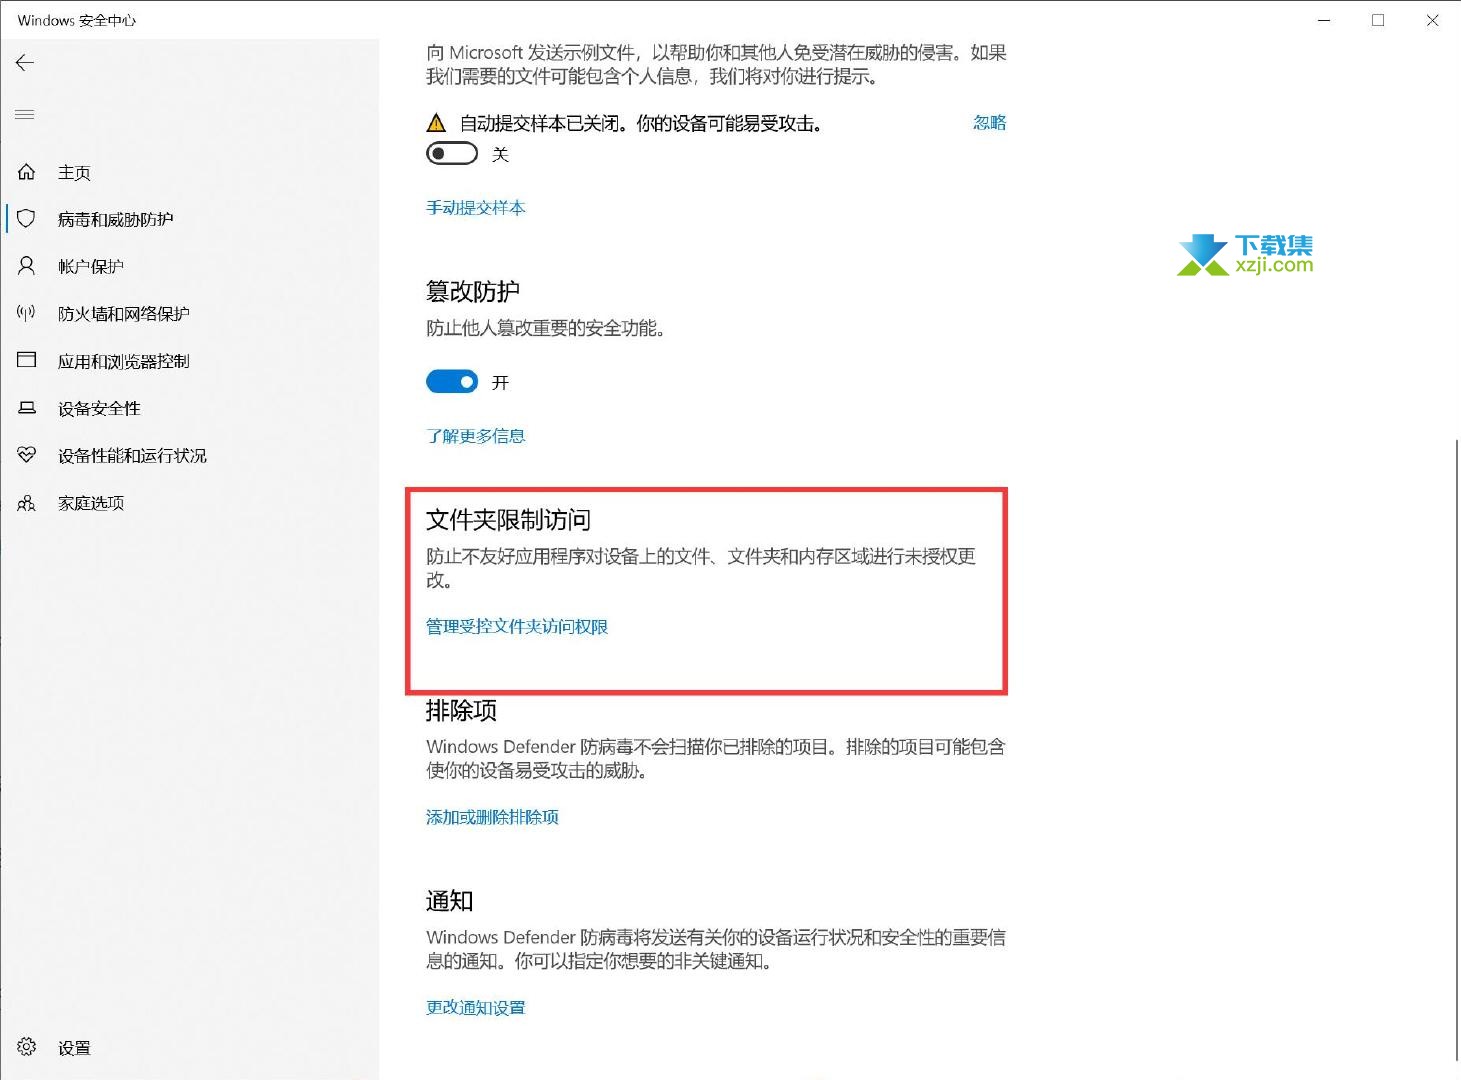Screen dimensions: 1461x1080
Task: Minimize the Windows Security window
Action: point(1324,20)
